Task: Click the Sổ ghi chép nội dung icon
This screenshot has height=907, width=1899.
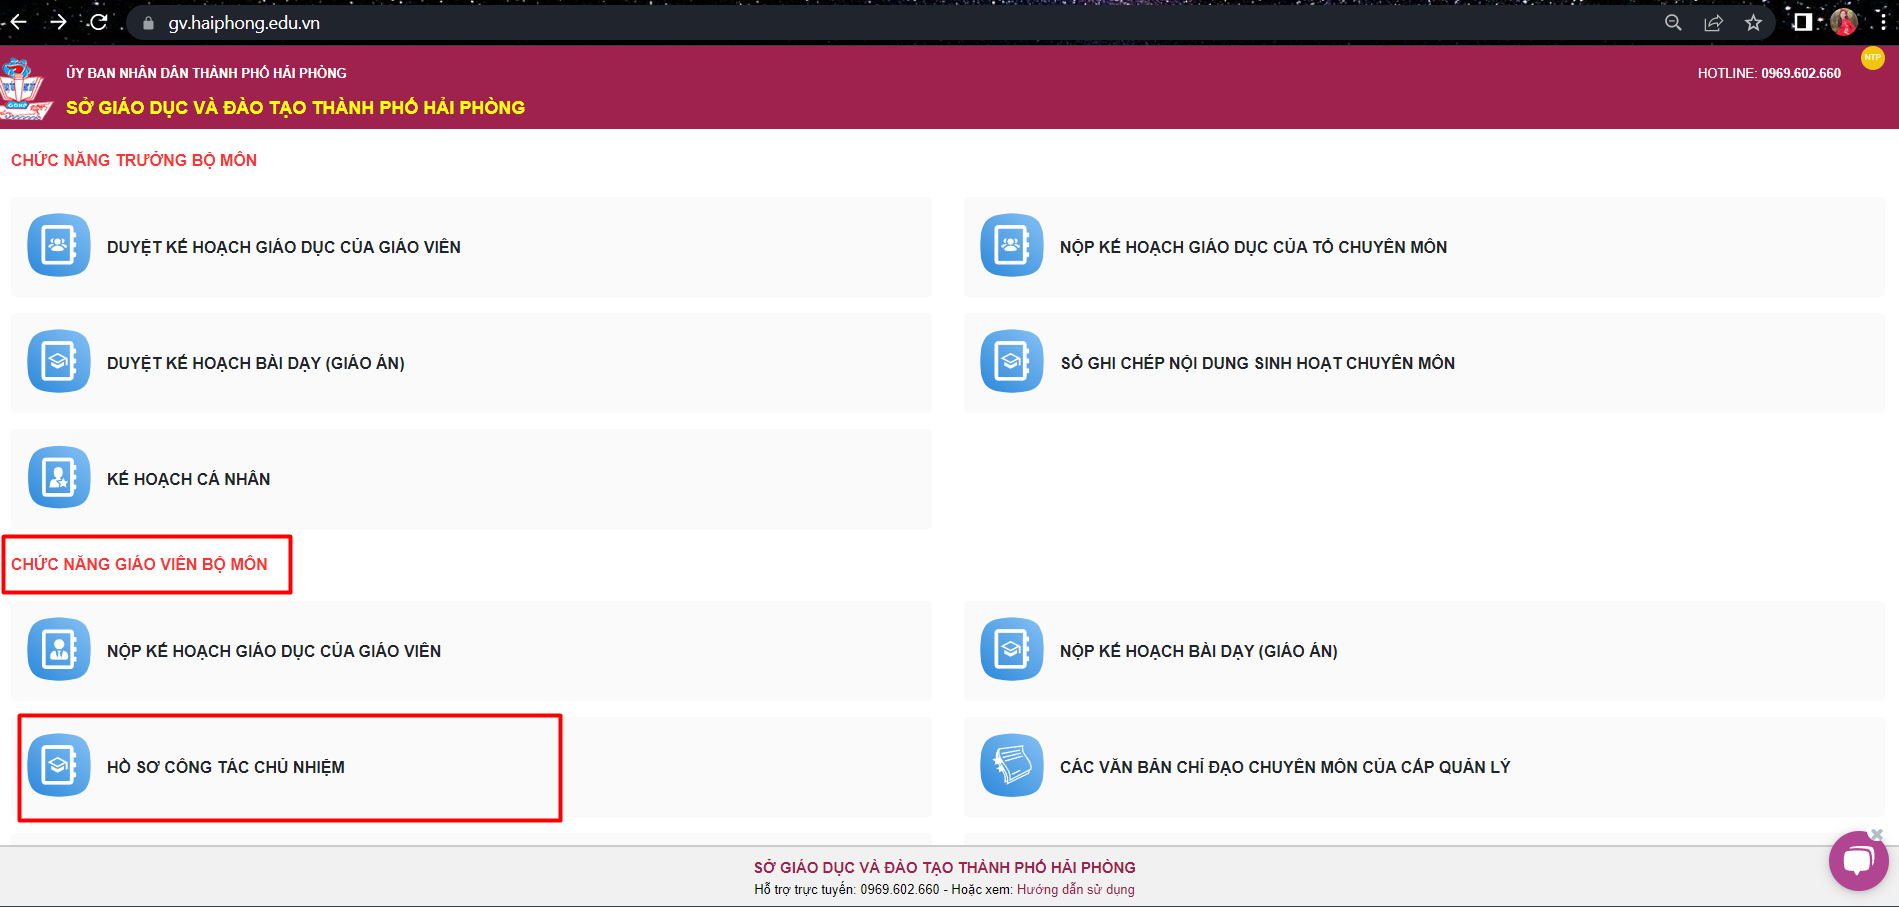Action: click(1011, 361)
